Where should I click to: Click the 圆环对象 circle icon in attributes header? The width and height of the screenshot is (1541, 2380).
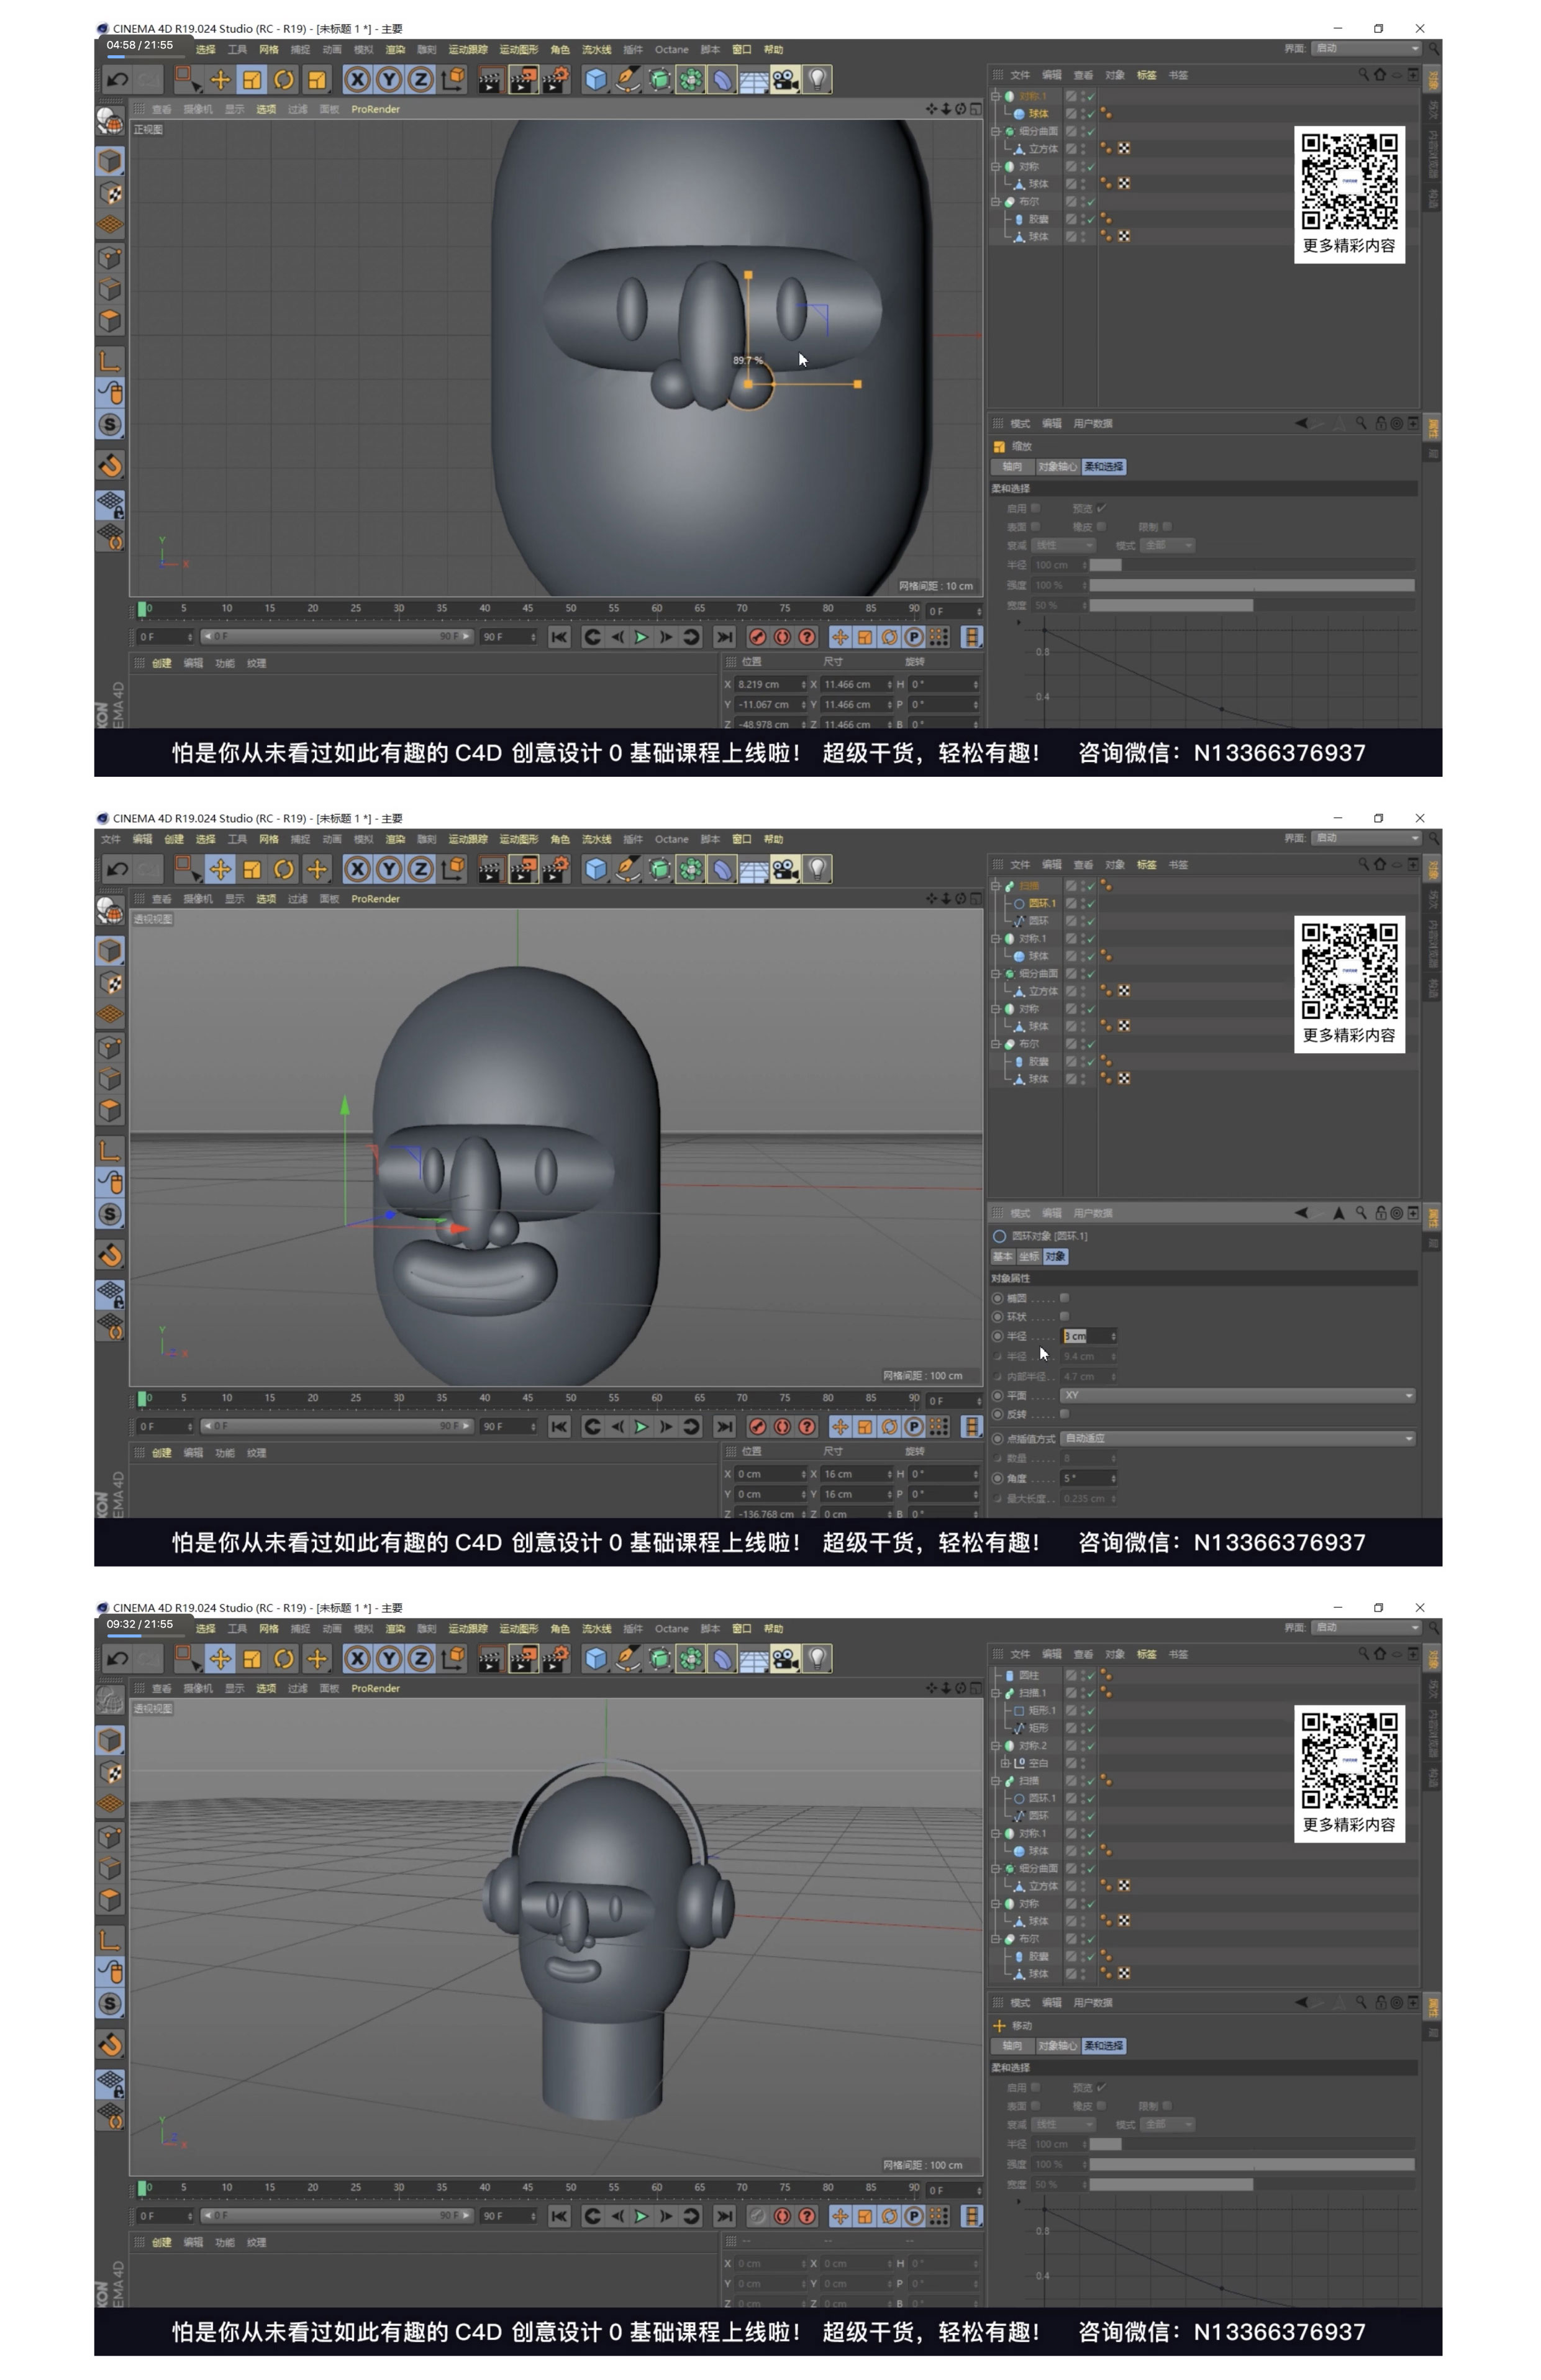tap(999, 1236)
